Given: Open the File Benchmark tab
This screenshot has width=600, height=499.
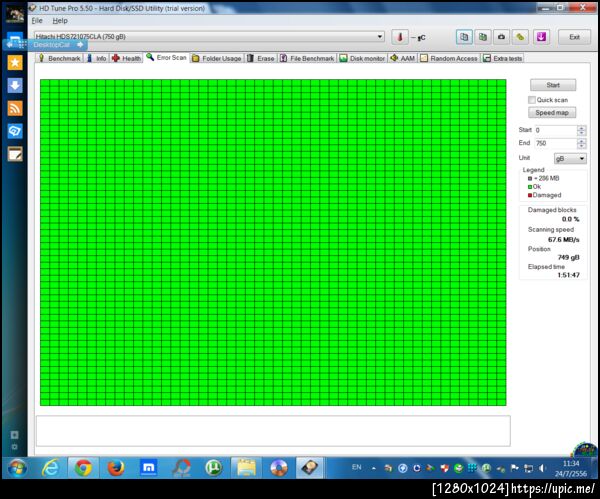Looking at the screenshot, I should point(307,58).
